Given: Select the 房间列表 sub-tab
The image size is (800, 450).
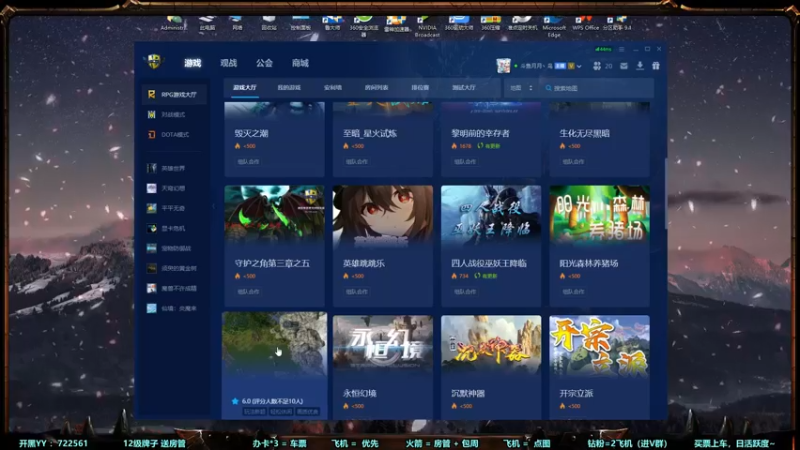Looking at the screenshot, I should pyautogui.click(x=377, y=88).
